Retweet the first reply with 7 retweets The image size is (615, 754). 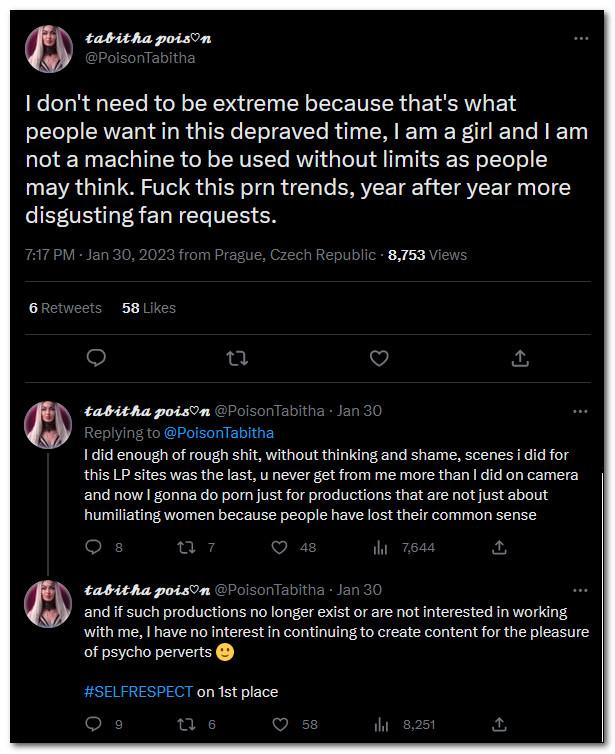click(186, 547)
